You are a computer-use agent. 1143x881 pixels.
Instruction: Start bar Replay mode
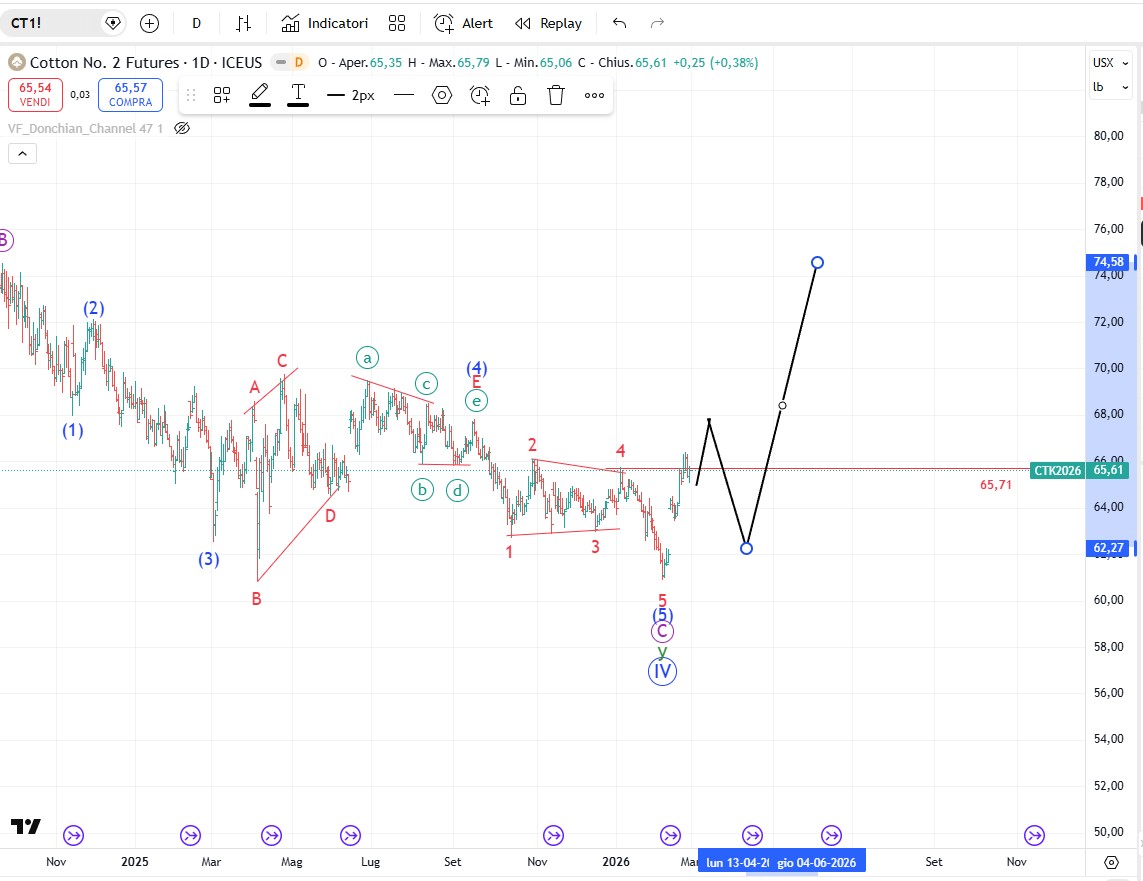click(x=548, y=23)
